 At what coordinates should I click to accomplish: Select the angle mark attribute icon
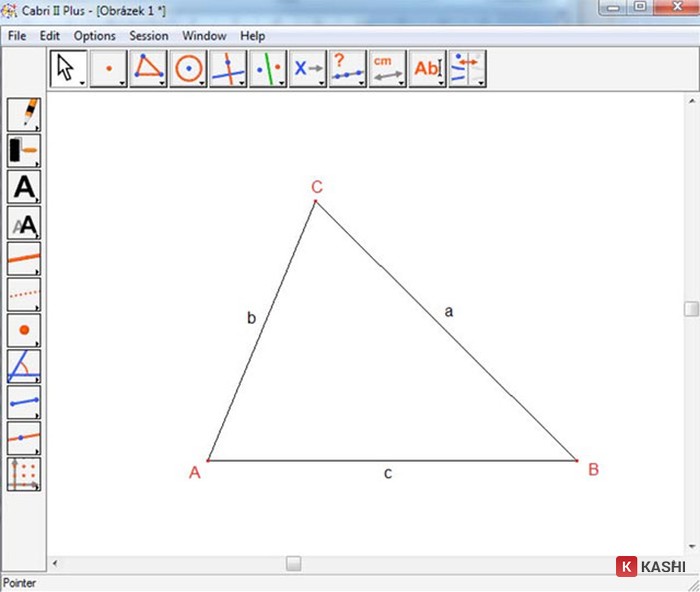point(24,366)
